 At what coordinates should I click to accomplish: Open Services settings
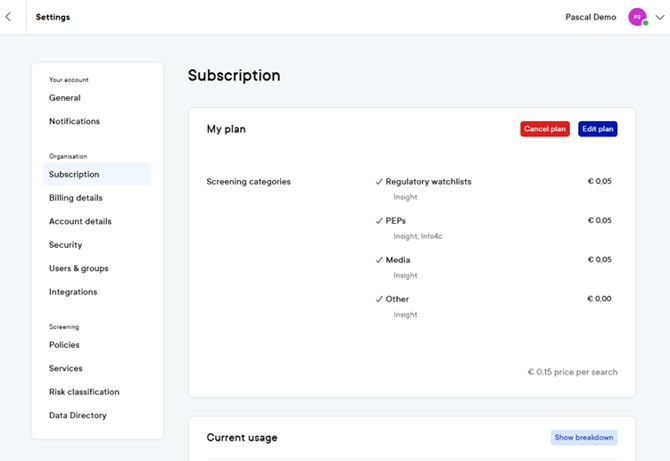point(66,369)
